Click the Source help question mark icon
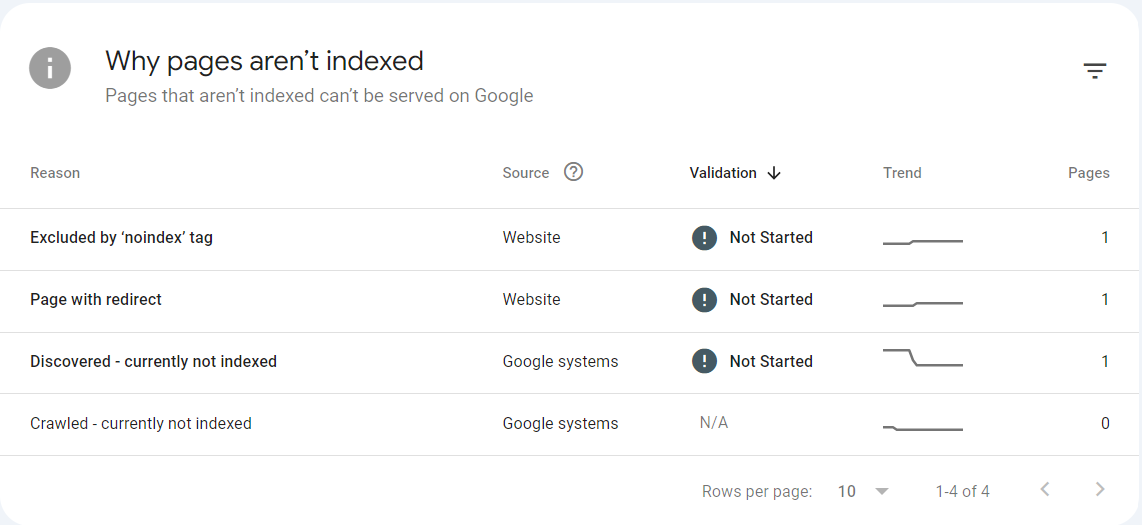Screen dimensions: 1142x525 coord(573,172)
